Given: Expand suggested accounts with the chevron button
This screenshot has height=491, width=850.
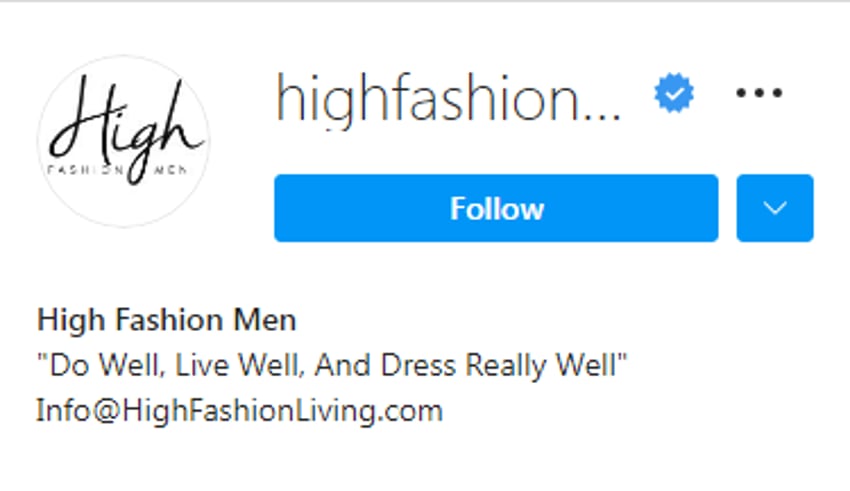Looking at the screenshot, I should [x=775, y=208].
